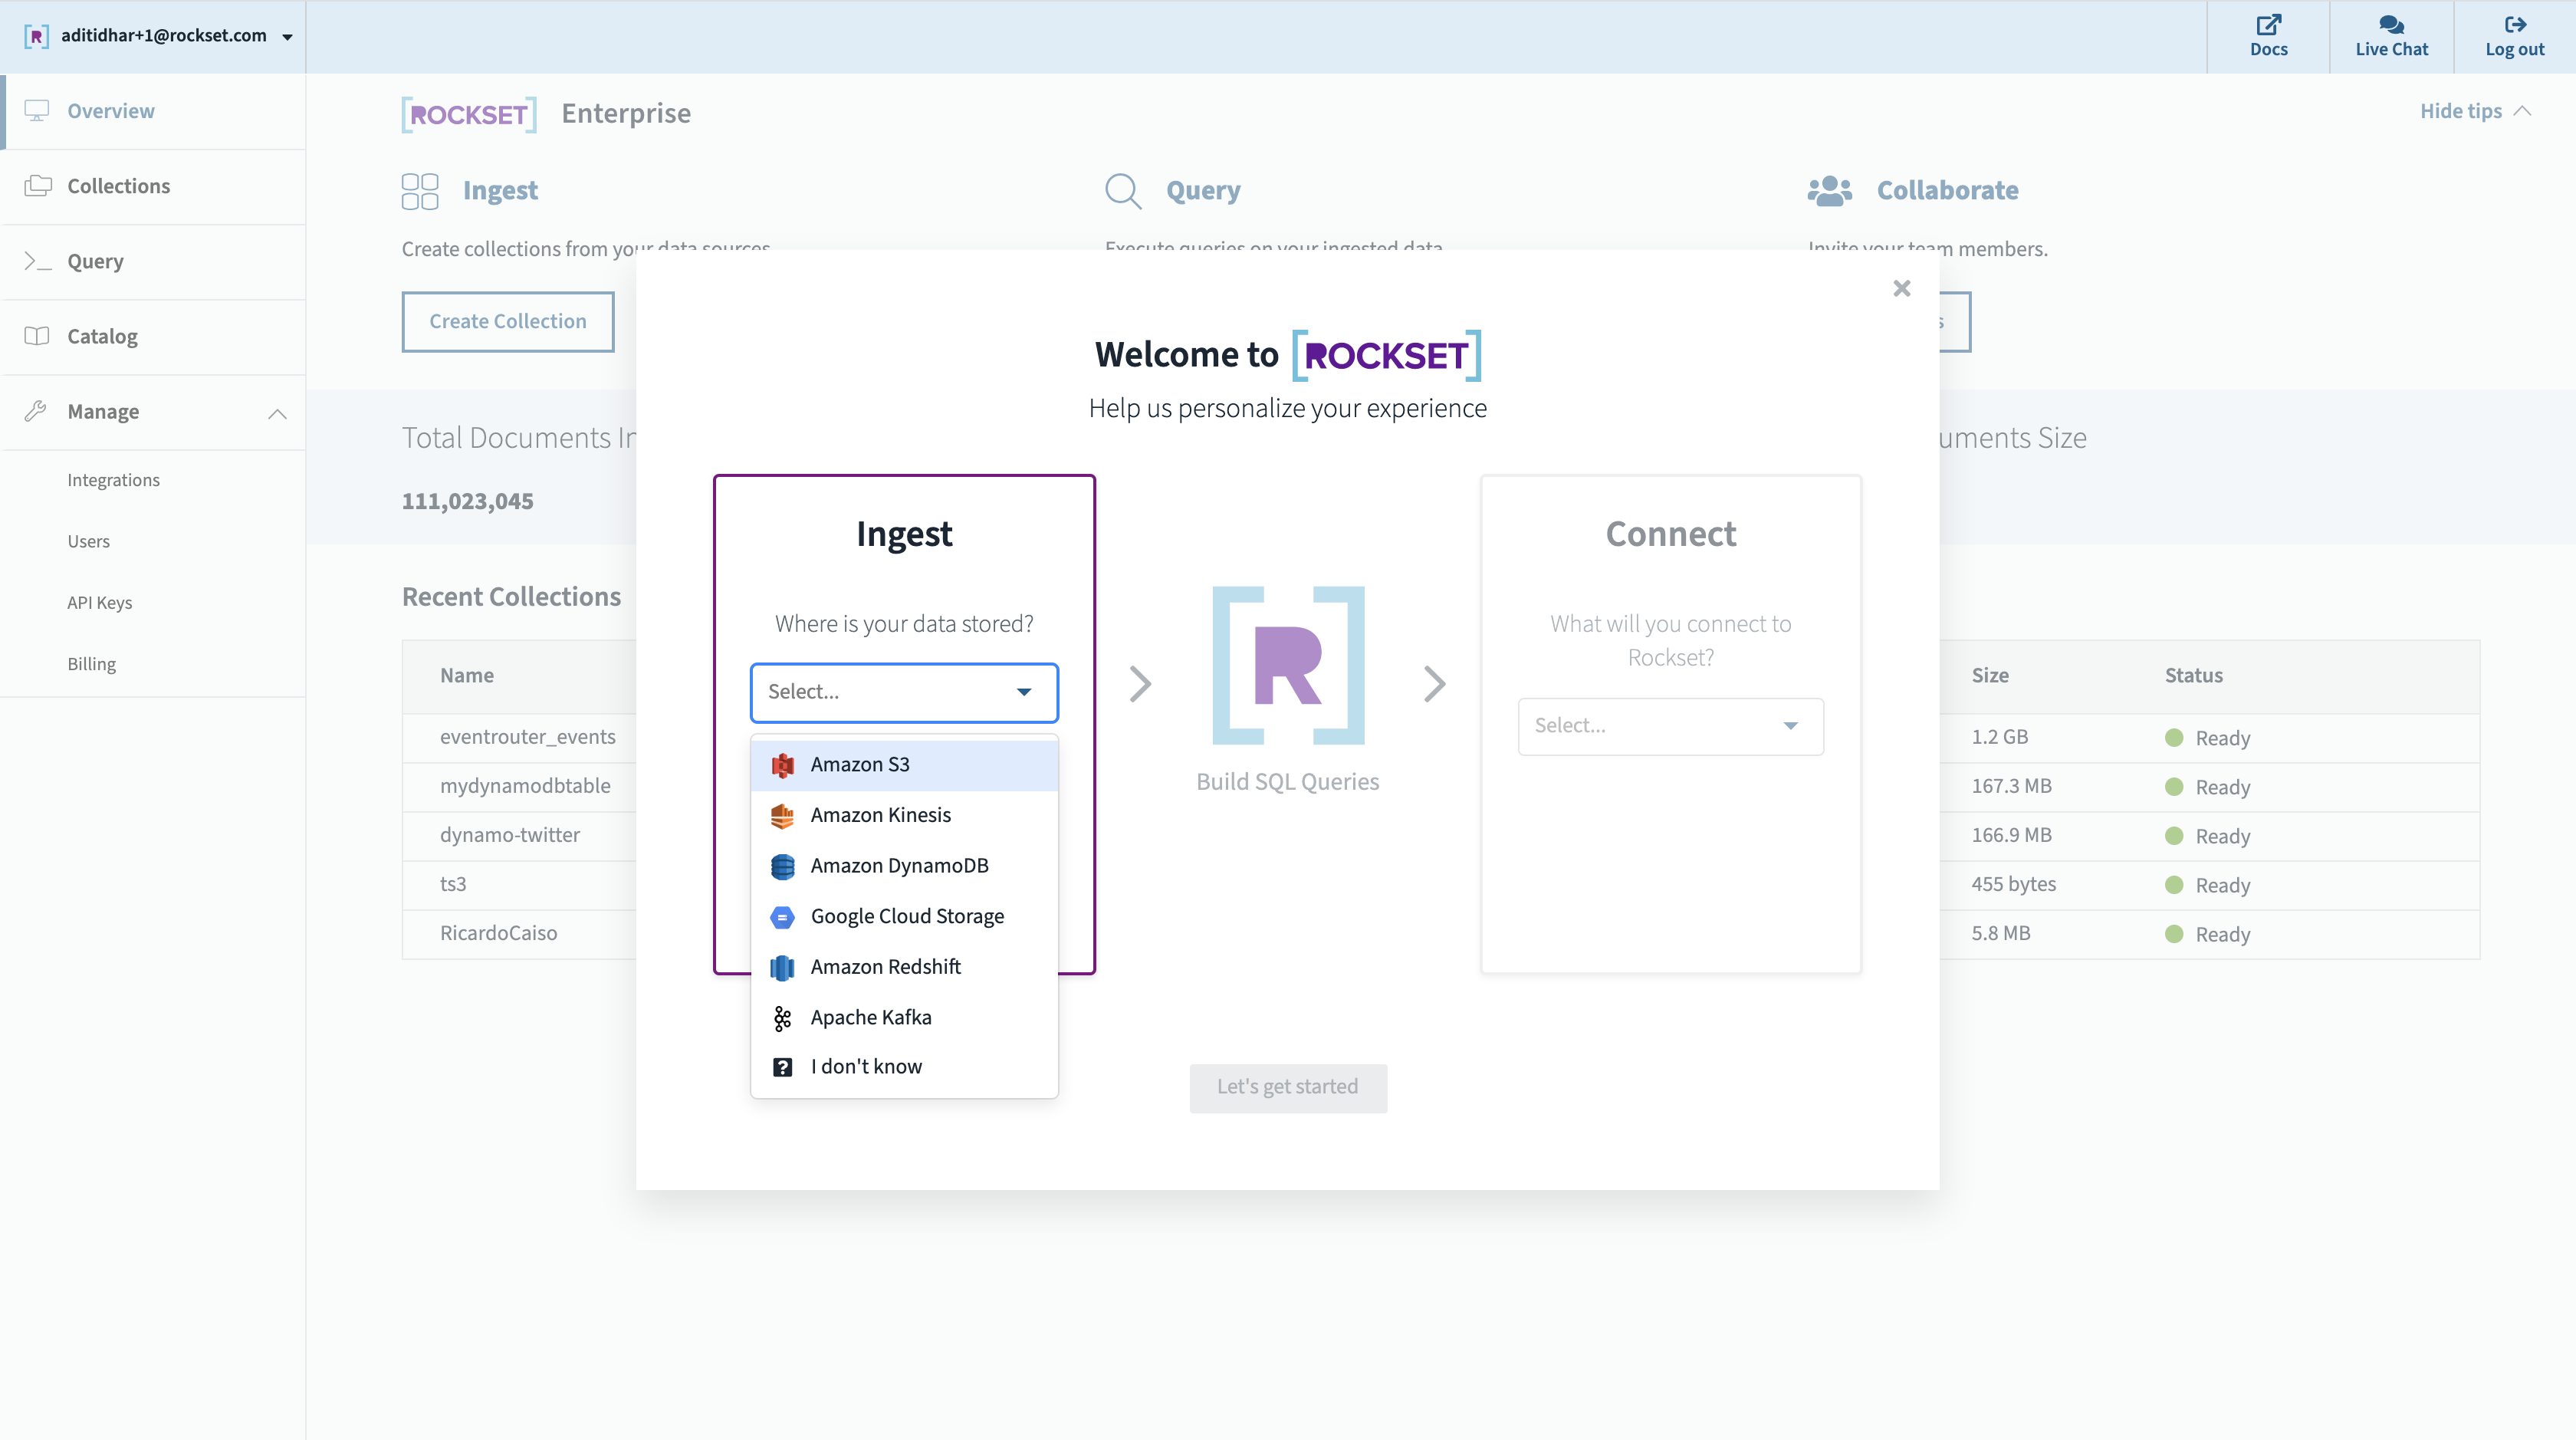
Task: Open Integrations under Manage
Action: coord(113,480)
